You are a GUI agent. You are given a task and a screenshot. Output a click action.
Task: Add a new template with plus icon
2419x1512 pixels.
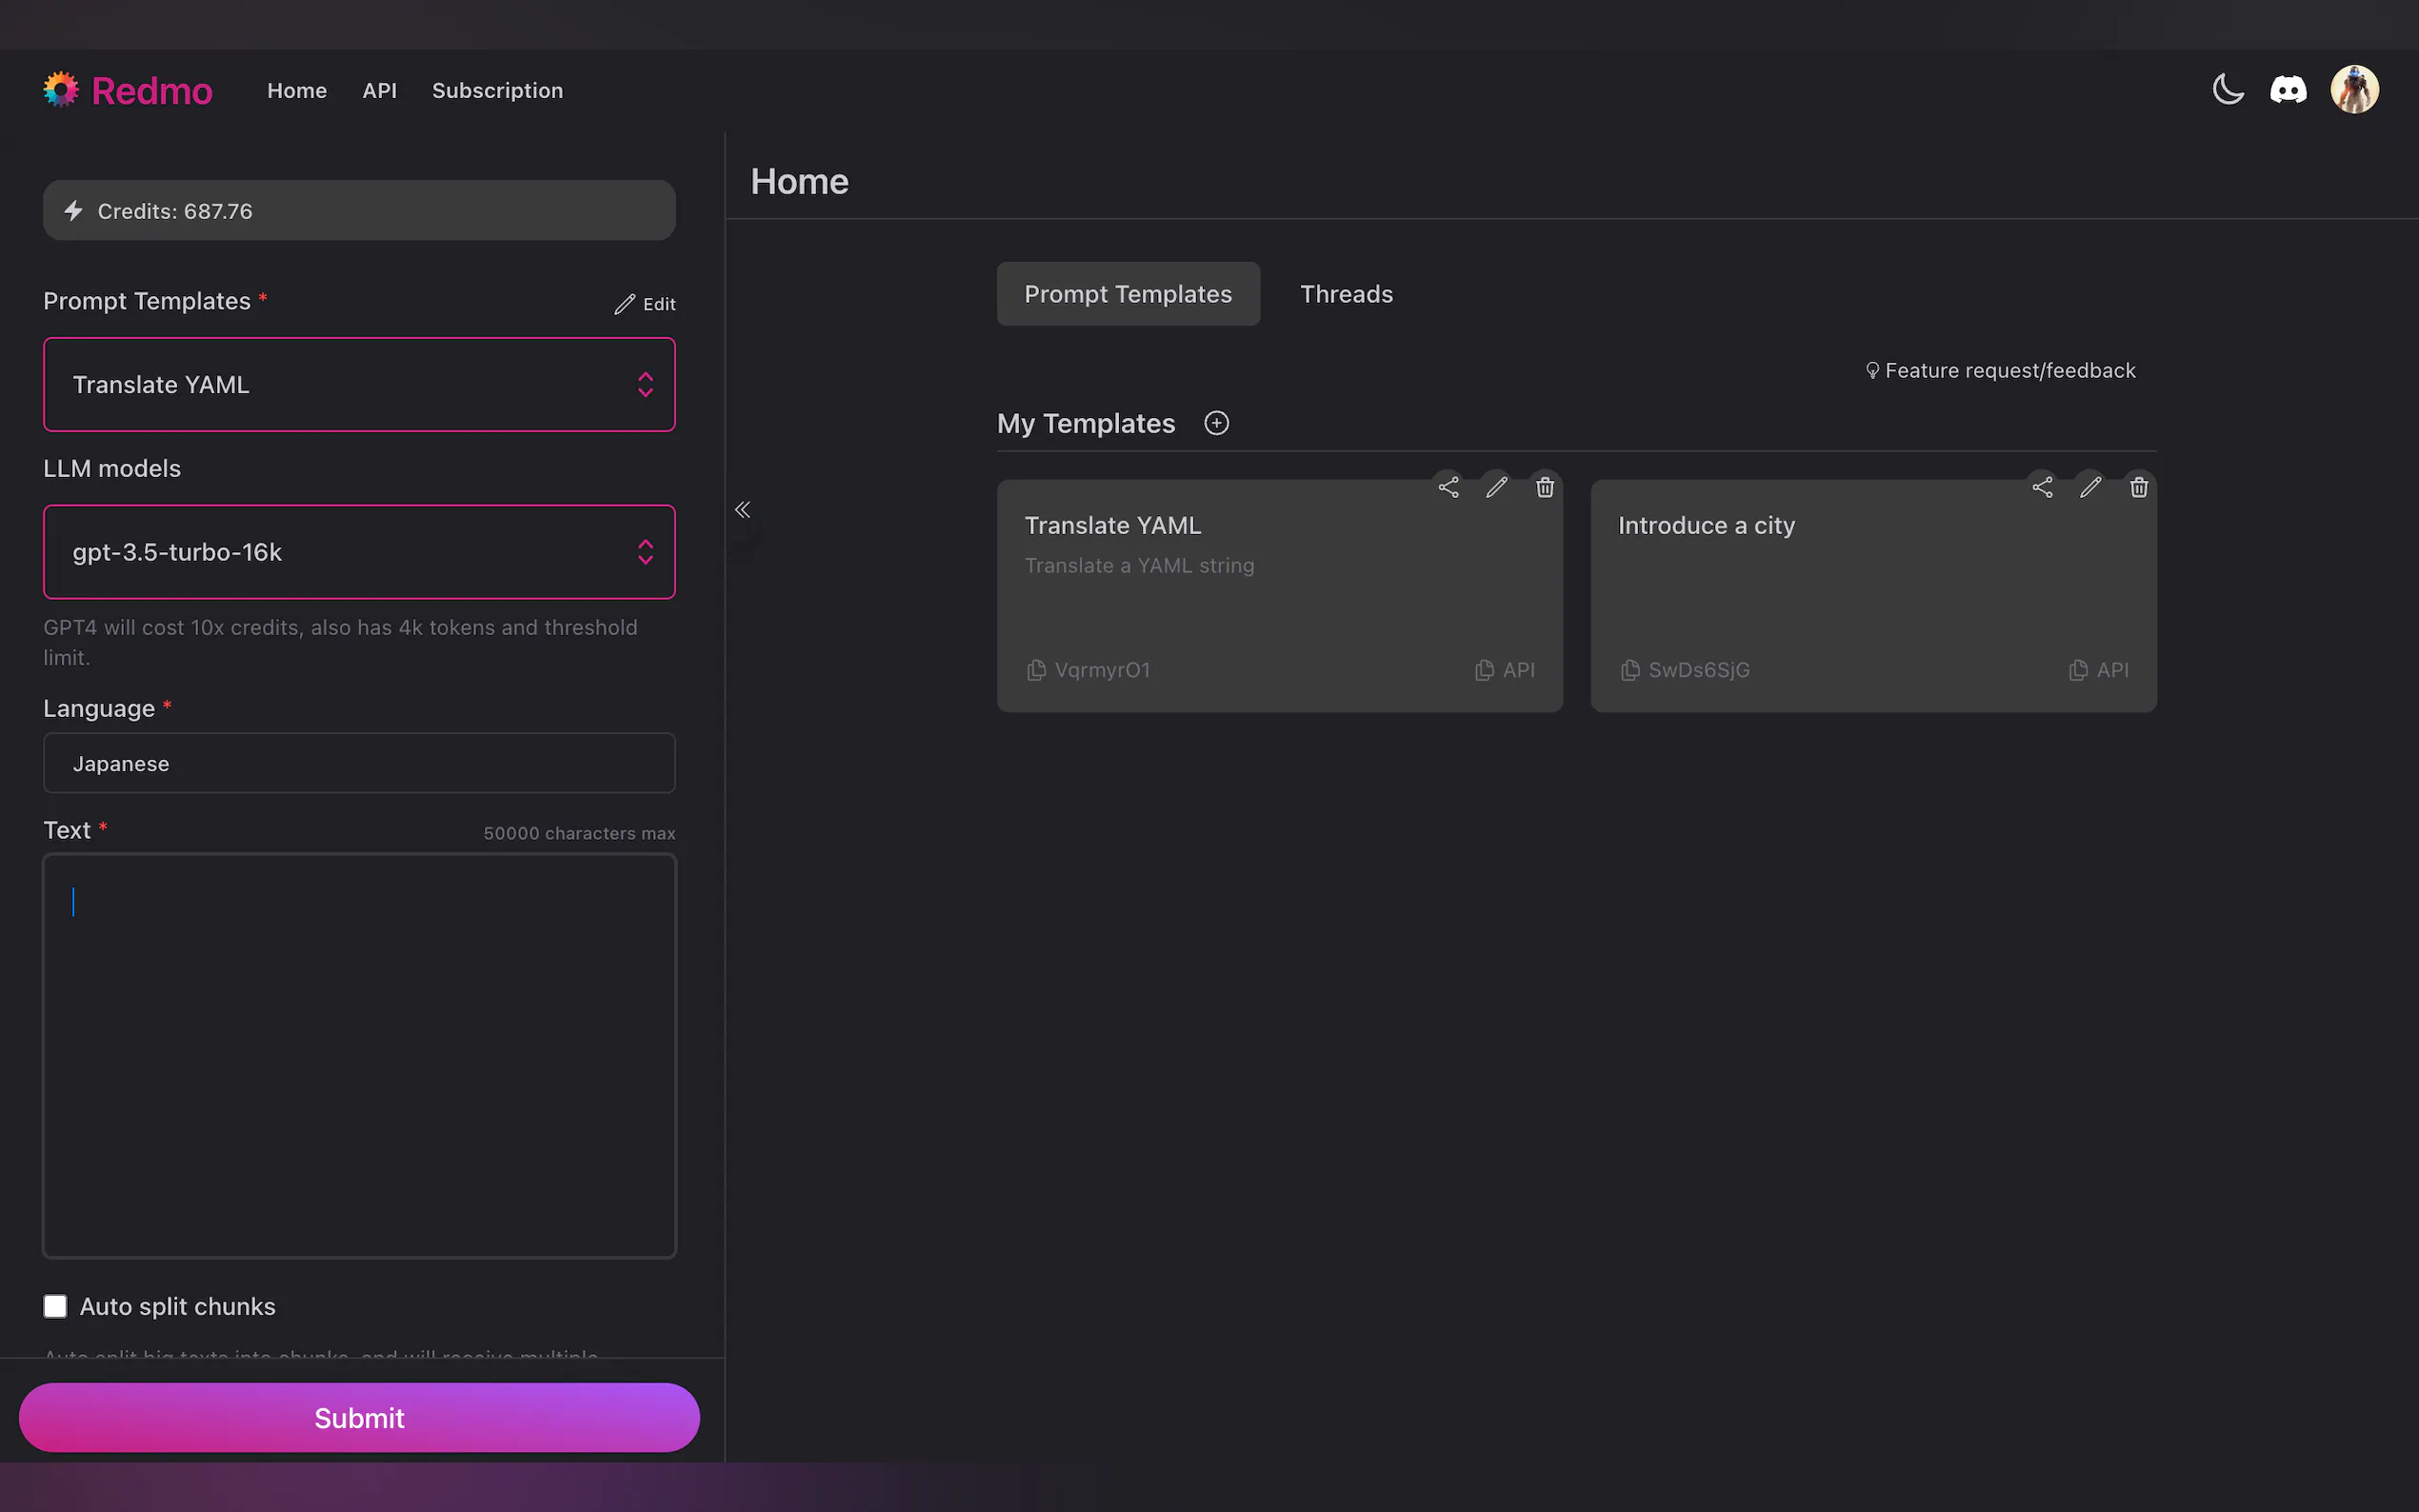pos(1216,423)
